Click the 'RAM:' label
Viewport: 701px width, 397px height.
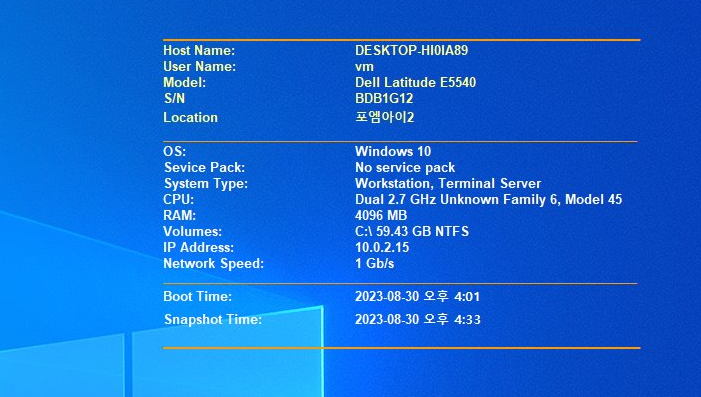coord(179,215)
